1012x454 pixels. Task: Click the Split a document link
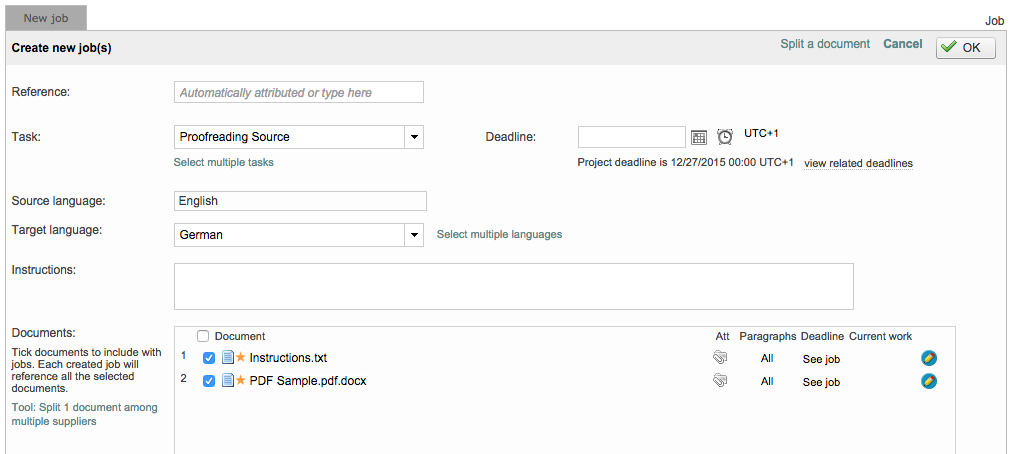(x=825, y=44)
